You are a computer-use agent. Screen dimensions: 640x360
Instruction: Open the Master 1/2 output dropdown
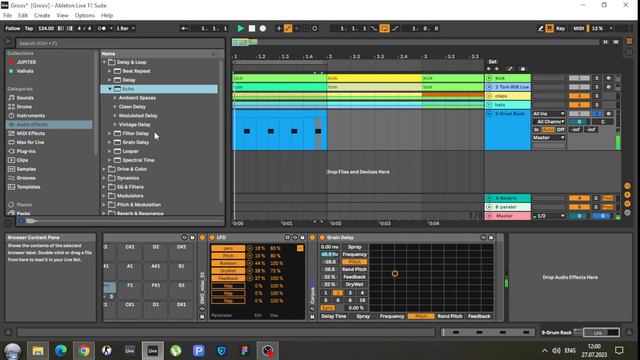coord(549,216)
